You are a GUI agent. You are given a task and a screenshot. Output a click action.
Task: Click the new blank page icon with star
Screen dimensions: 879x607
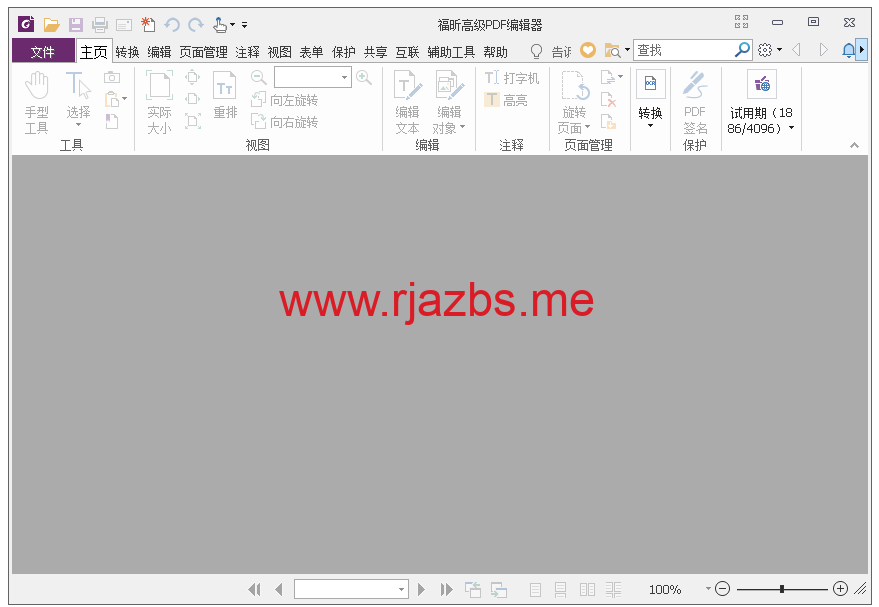point(148,25)
